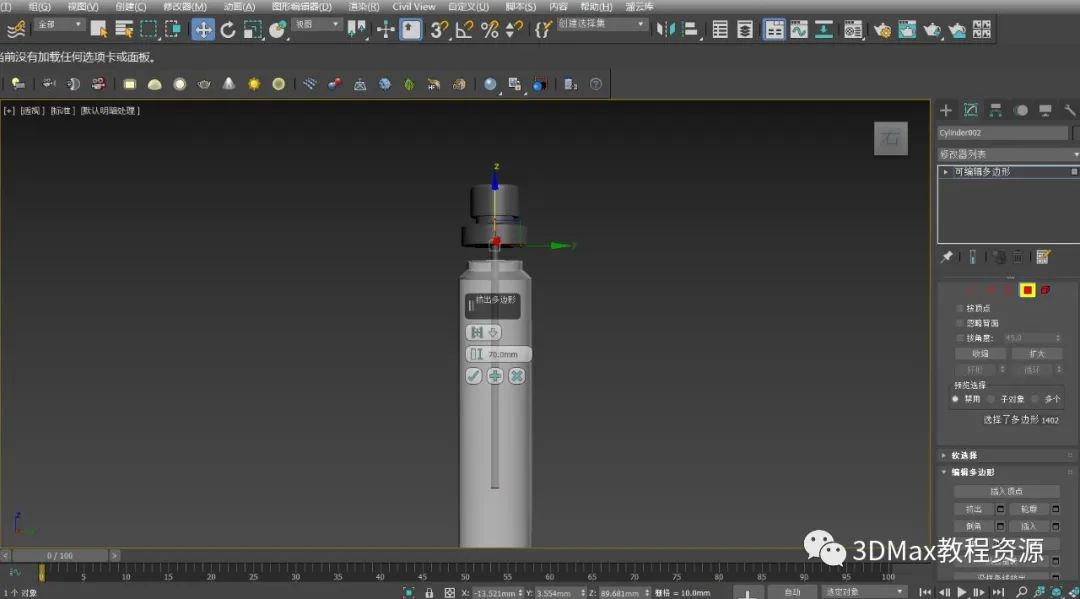
Task: Open the Hierarchy panel tab
Action: (x=995, y=110)
